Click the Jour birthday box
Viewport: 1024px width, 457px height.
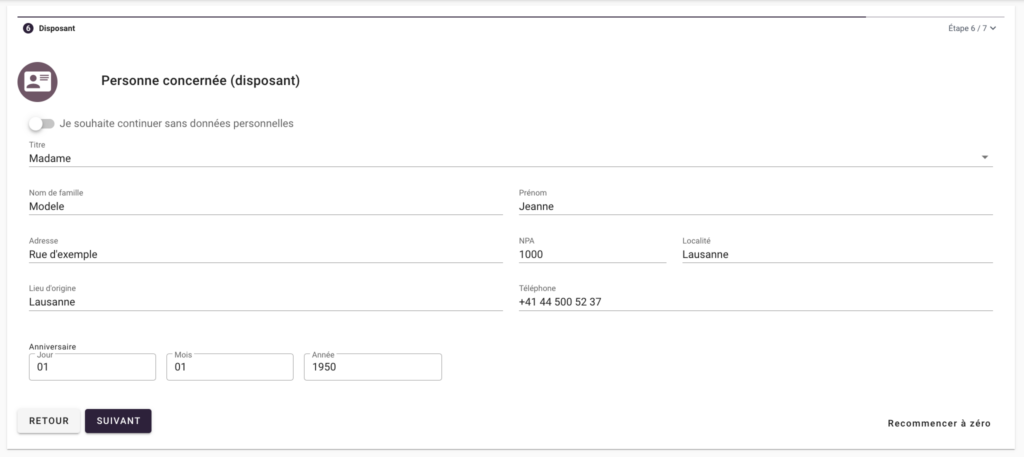[x=93, y=367]
